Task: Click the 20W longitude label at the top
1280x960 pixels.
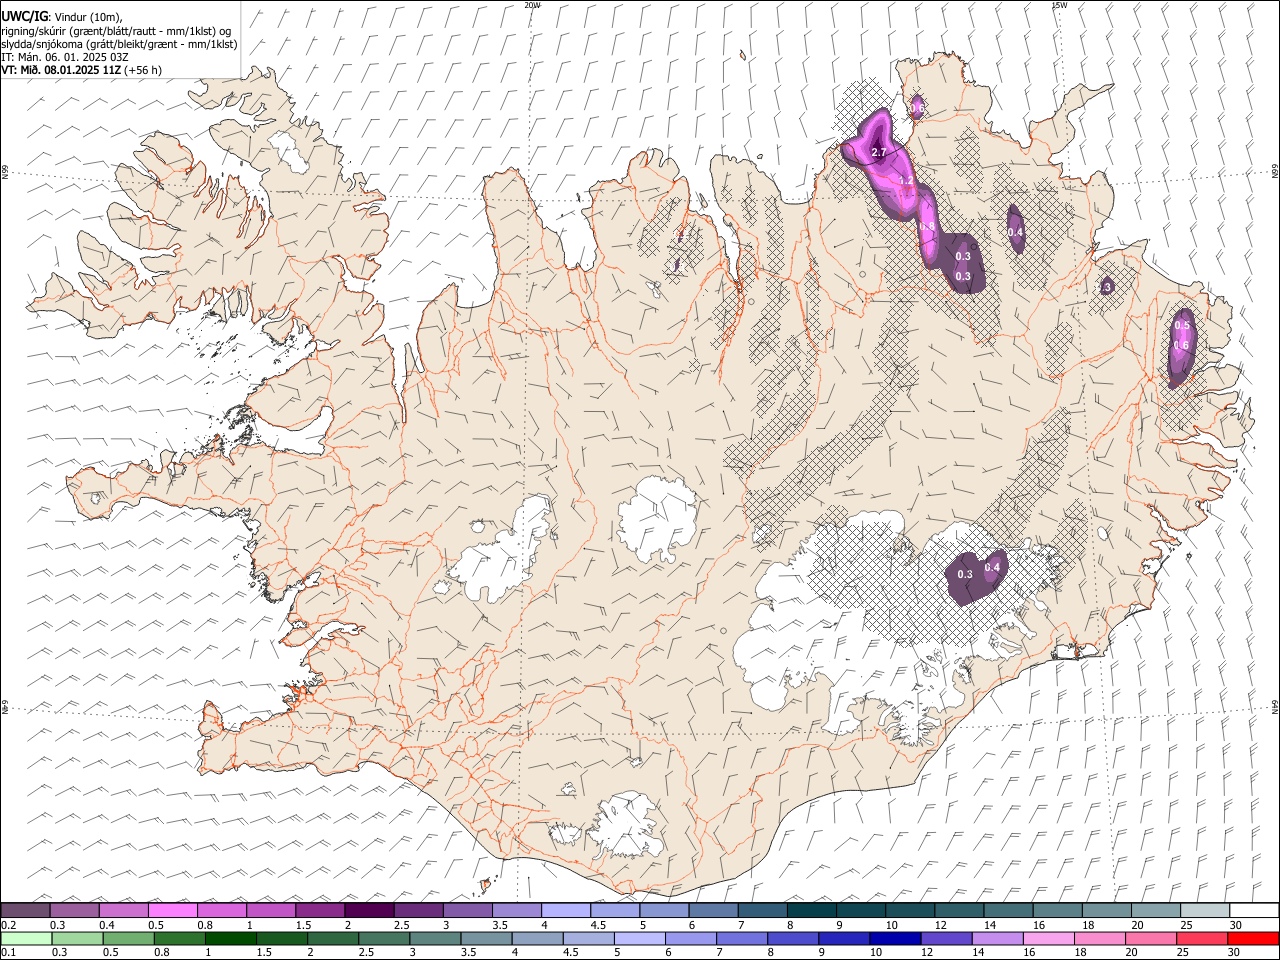Action: tap(532, 5)
